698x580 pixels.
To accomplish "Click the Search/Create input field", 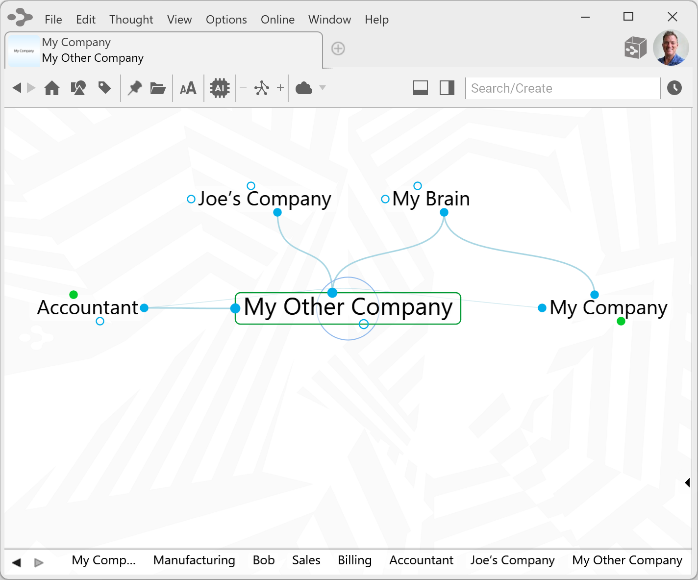I will pos(562,88).
